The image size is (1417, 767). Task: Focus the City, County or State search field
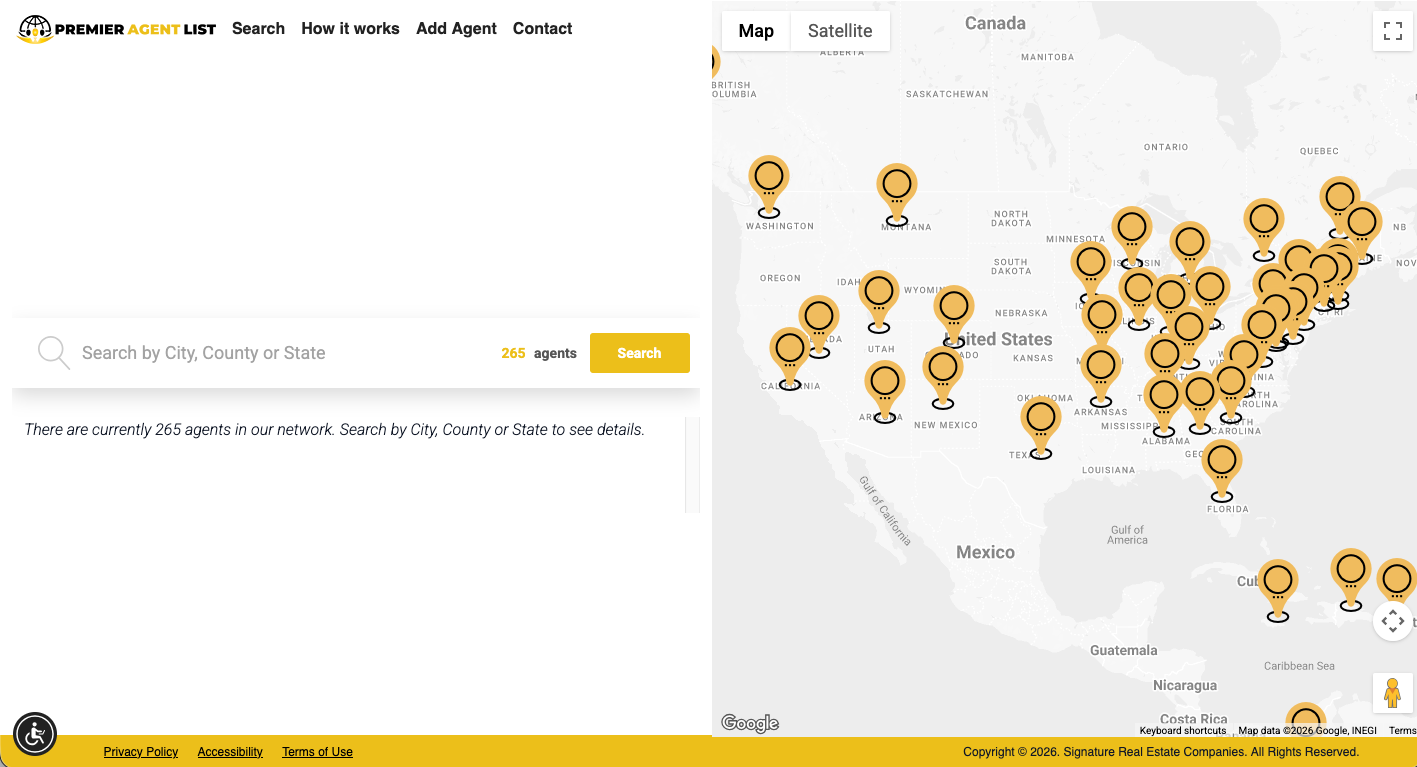click(x=280, y=353)
